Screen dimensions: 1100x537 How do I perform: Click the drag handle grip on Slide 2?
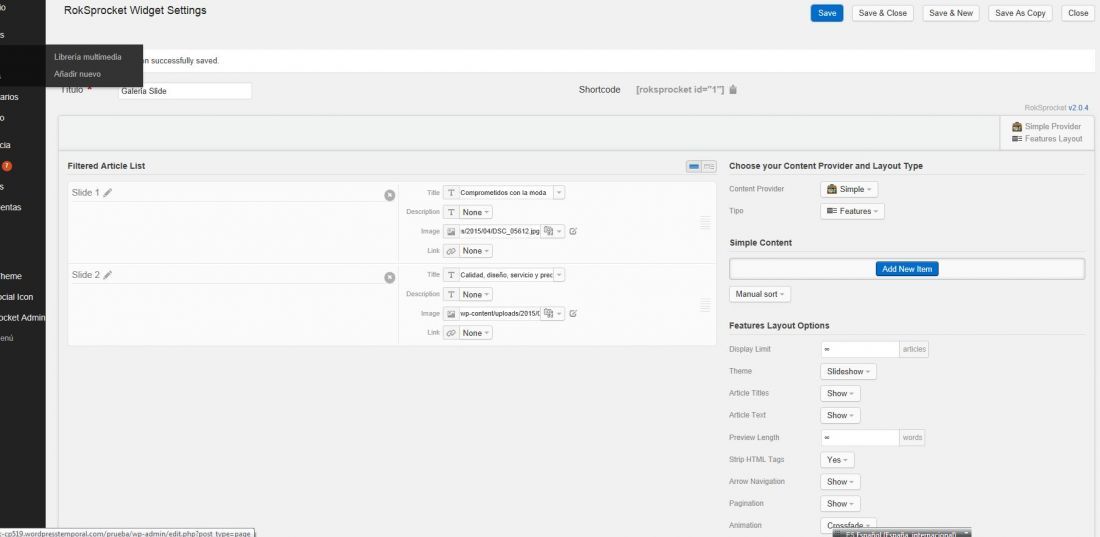point(705,305)
